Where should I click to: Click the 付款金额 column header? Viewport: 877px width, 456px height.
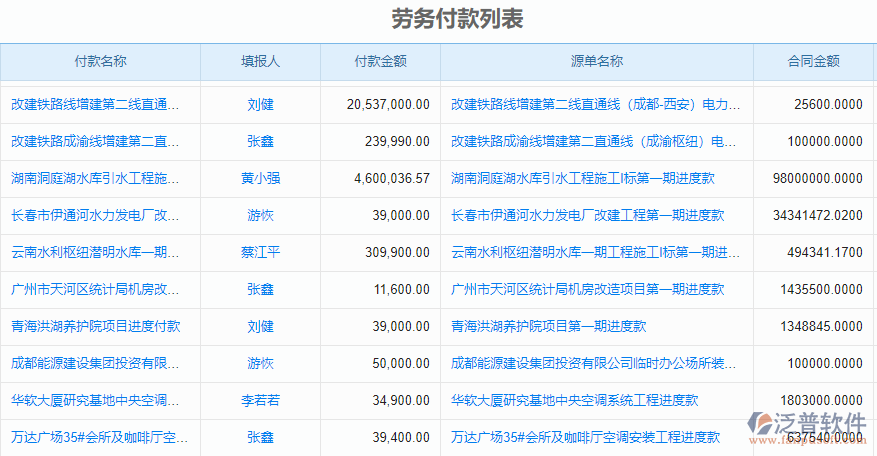(x=380, y=61)
